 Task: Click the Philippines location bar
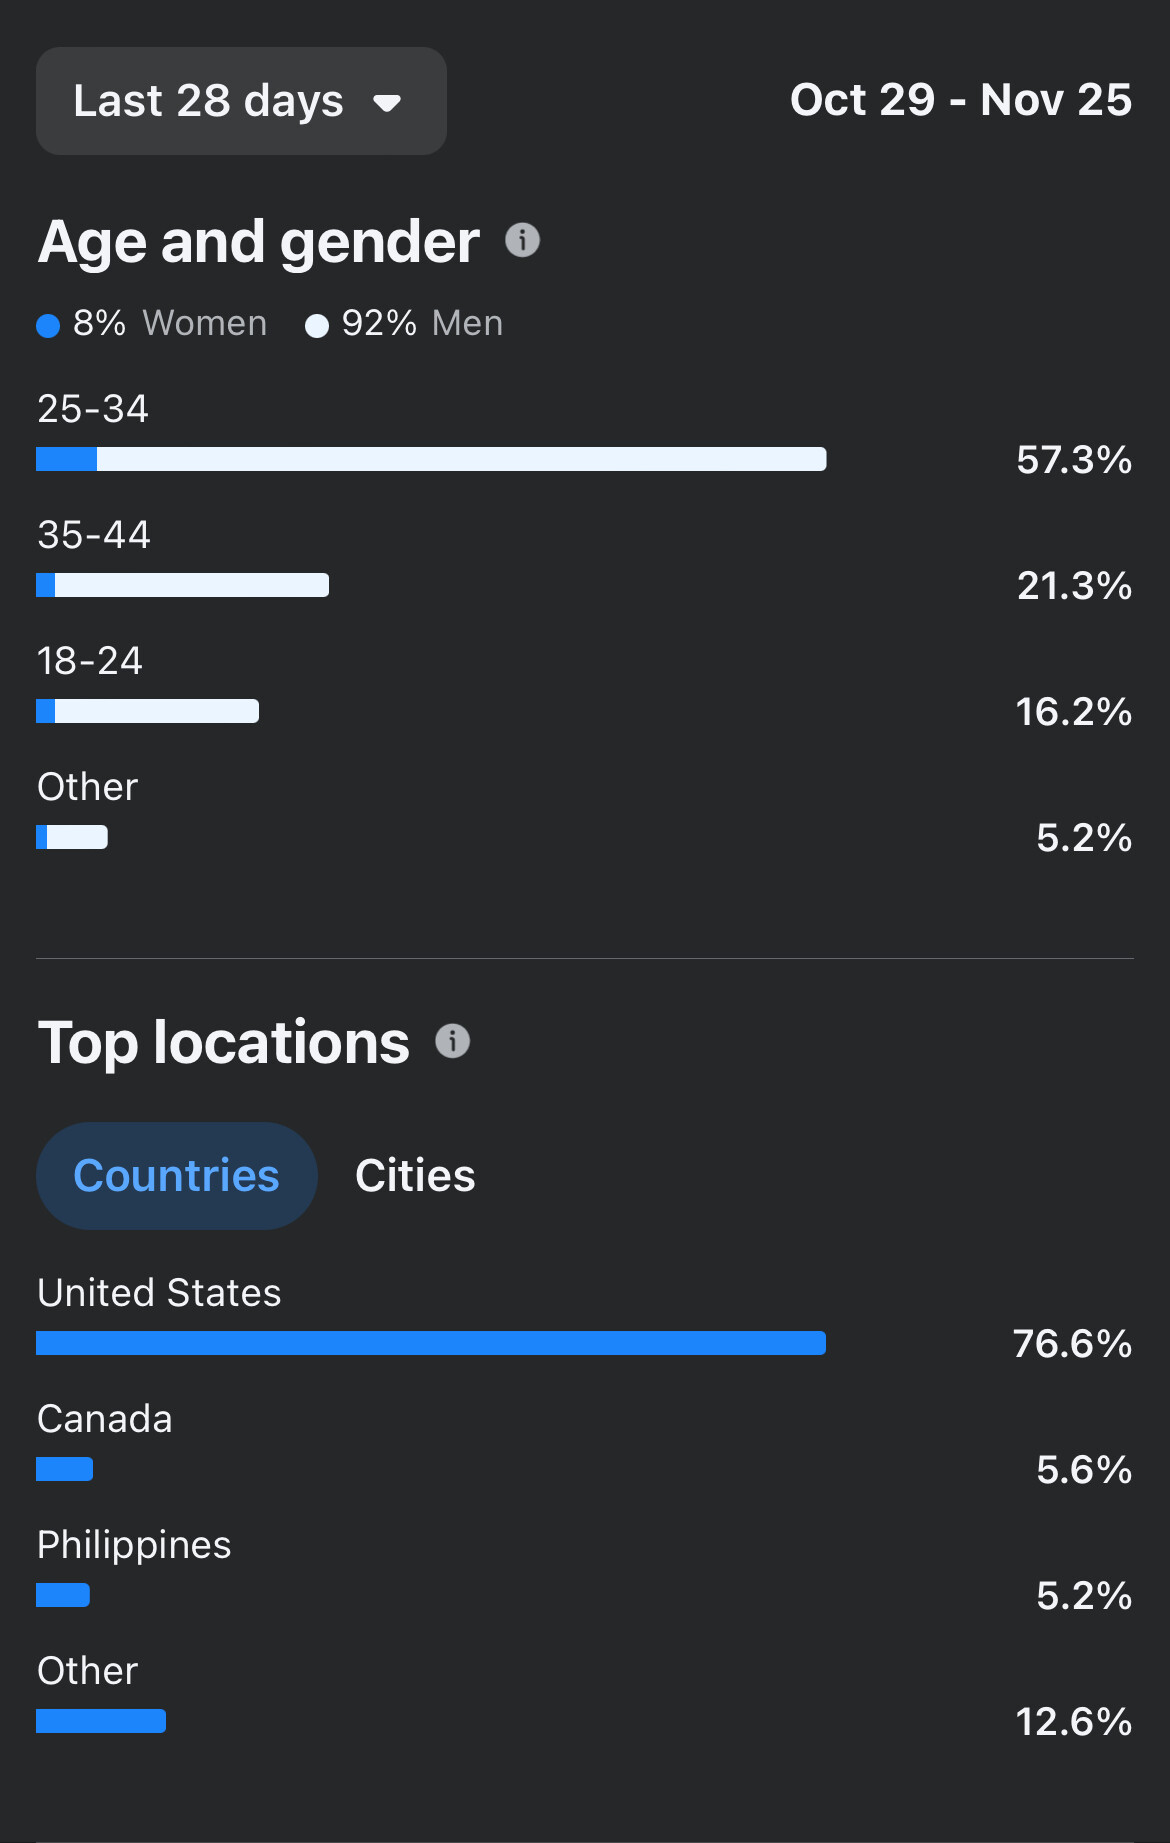[x=63, y=1595]
